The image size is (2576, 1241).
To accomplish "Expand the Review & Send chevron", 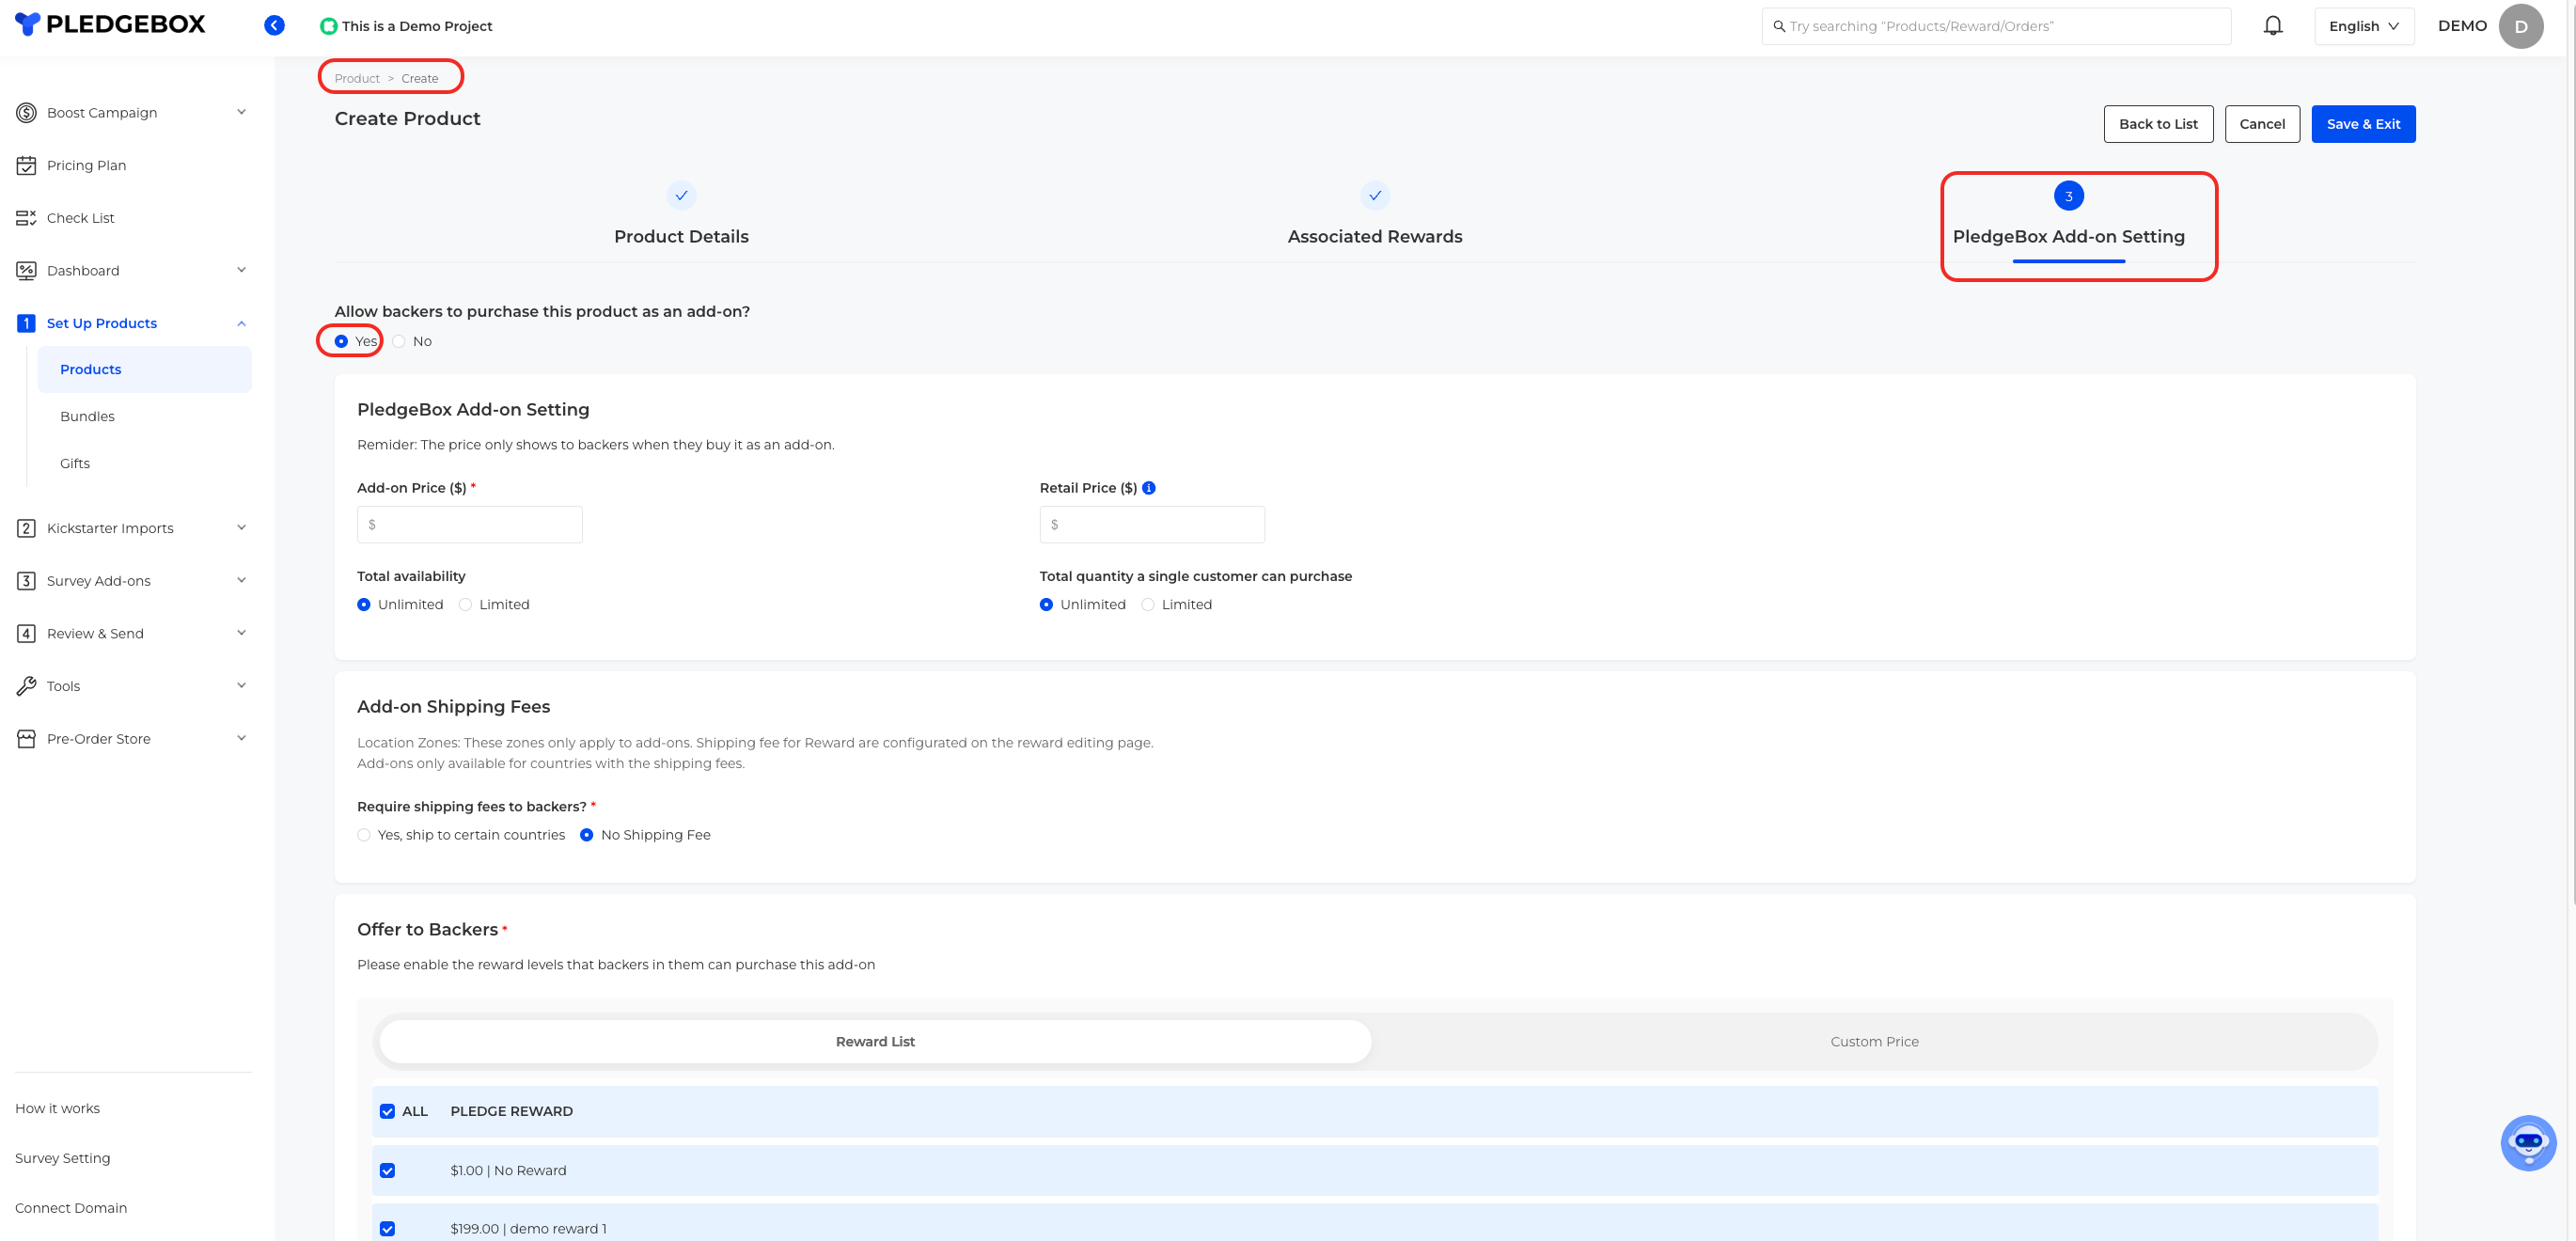I will coord(241,633).
